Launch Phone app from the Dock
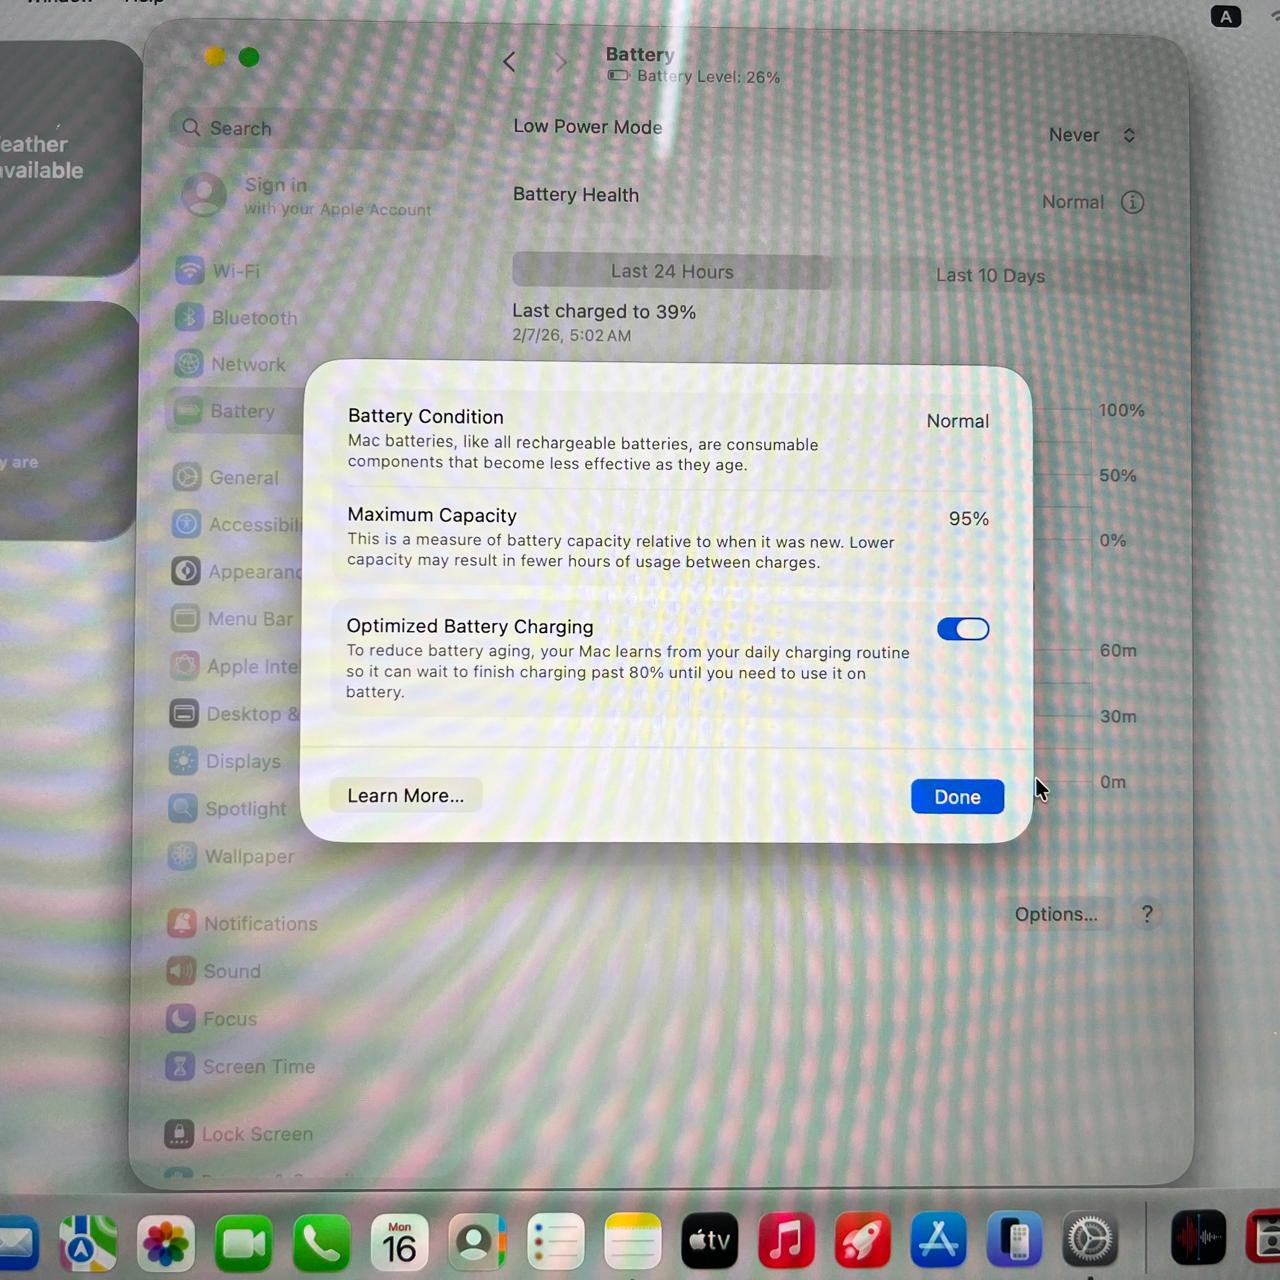 point(321,1243)
